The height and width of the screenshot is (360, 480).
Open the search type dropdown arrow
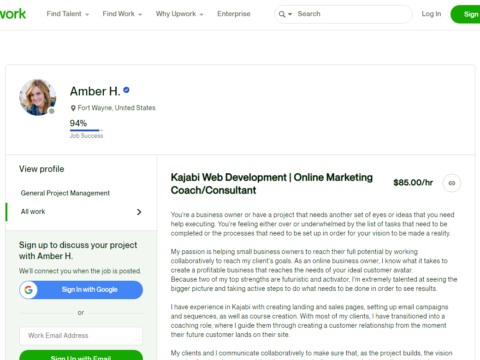pyautogui.click(x=290, y=14)
